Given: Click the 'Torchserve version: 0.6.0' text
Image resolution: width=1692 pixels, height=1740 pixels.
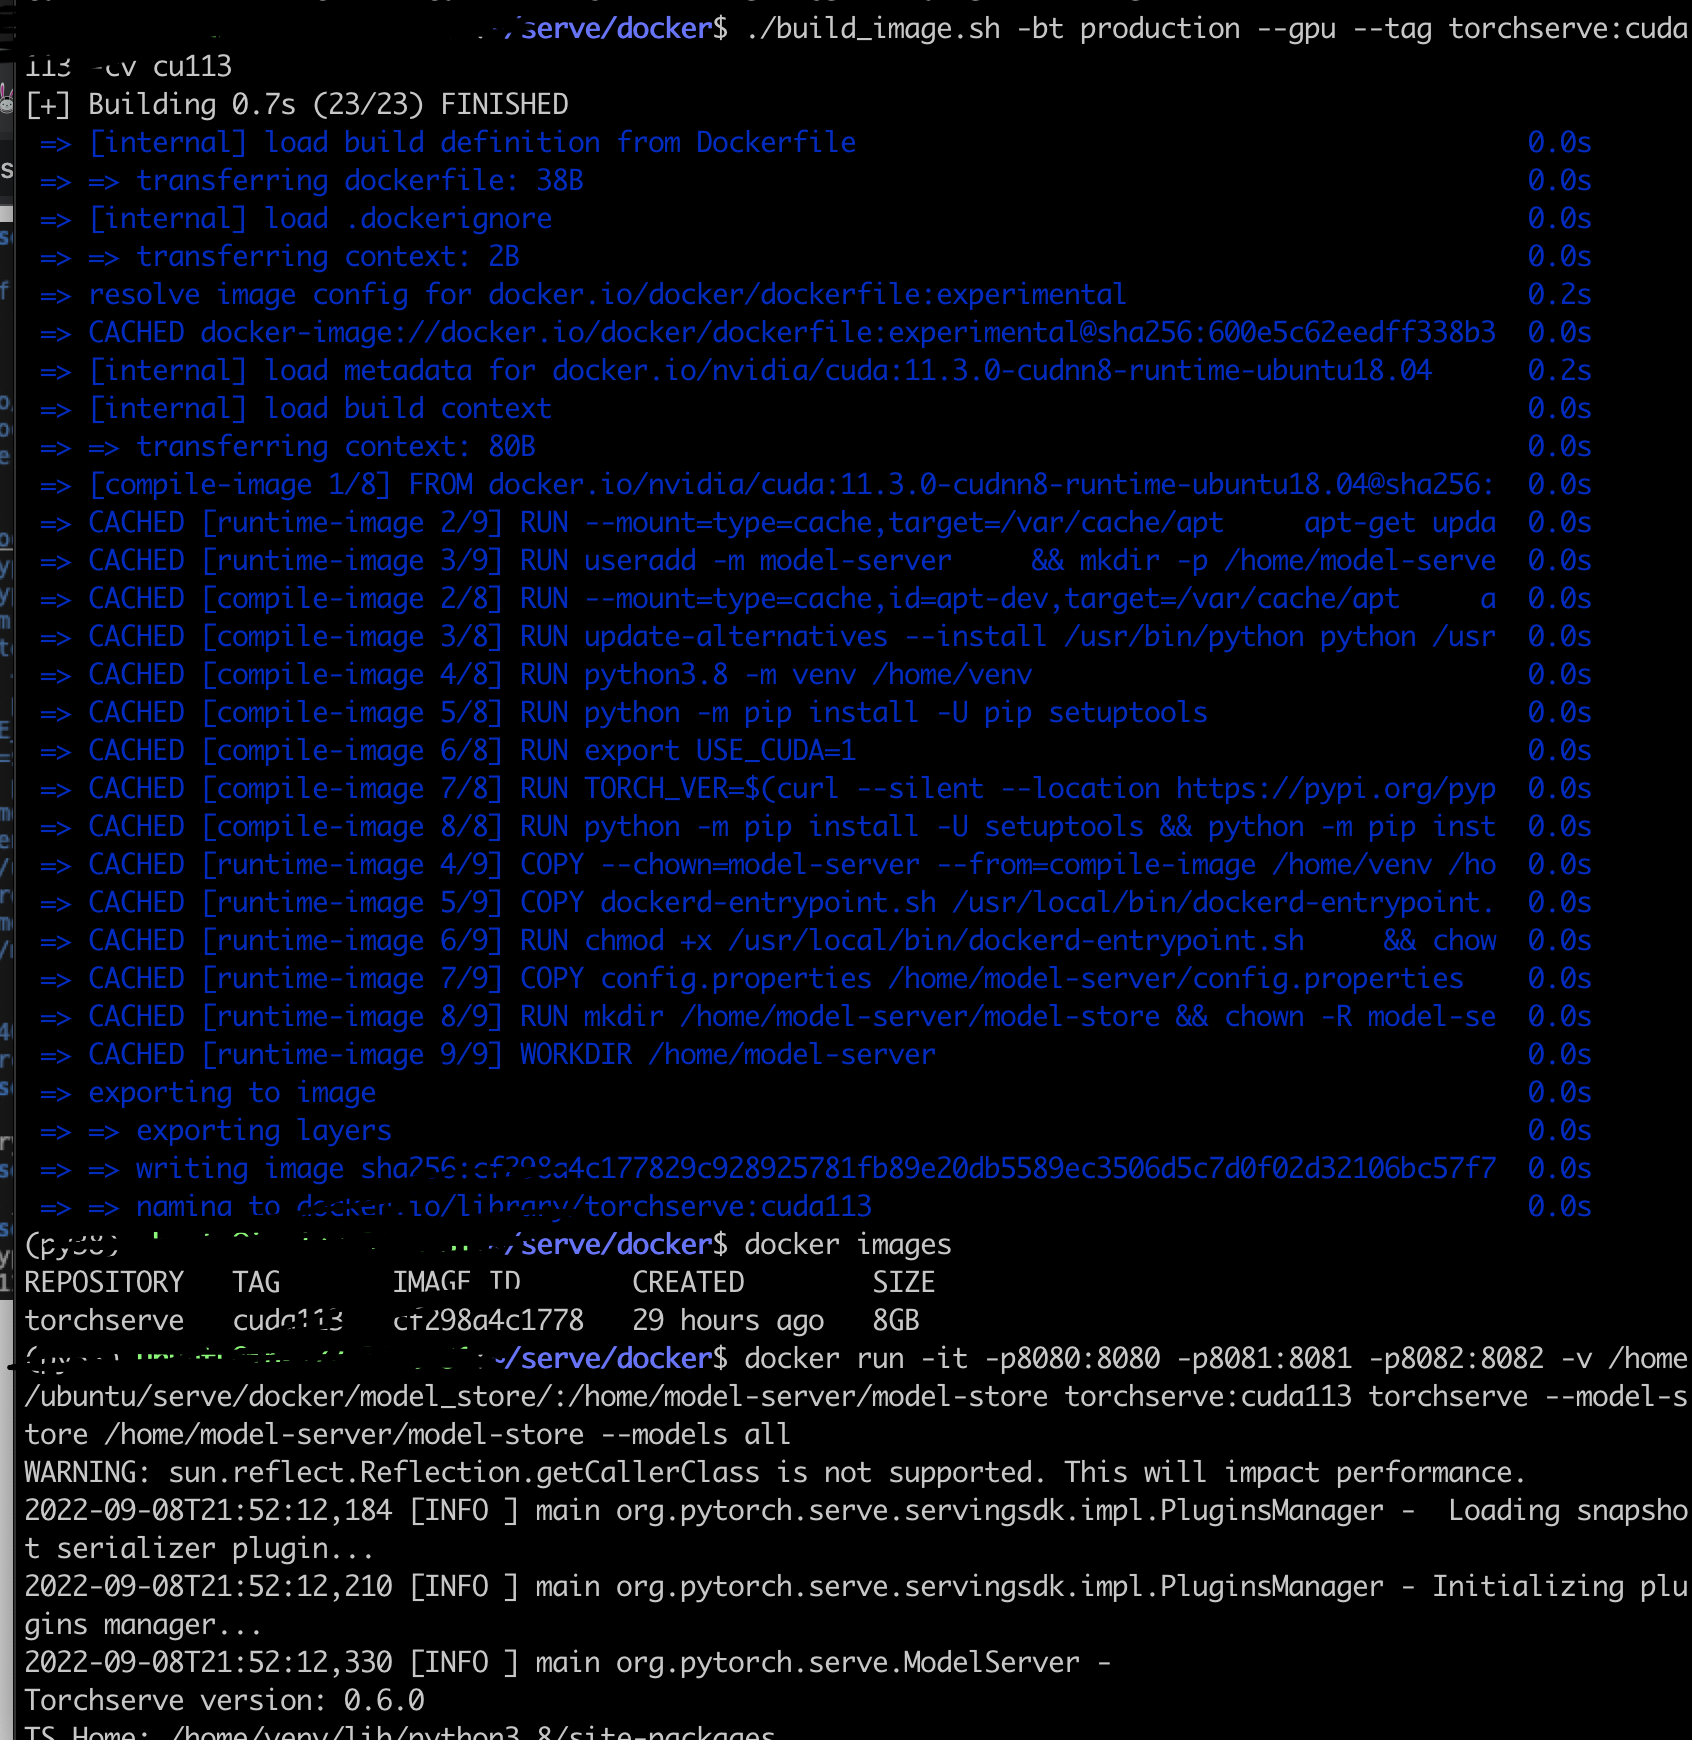Looking at the screenshot, I should 224,1700.
